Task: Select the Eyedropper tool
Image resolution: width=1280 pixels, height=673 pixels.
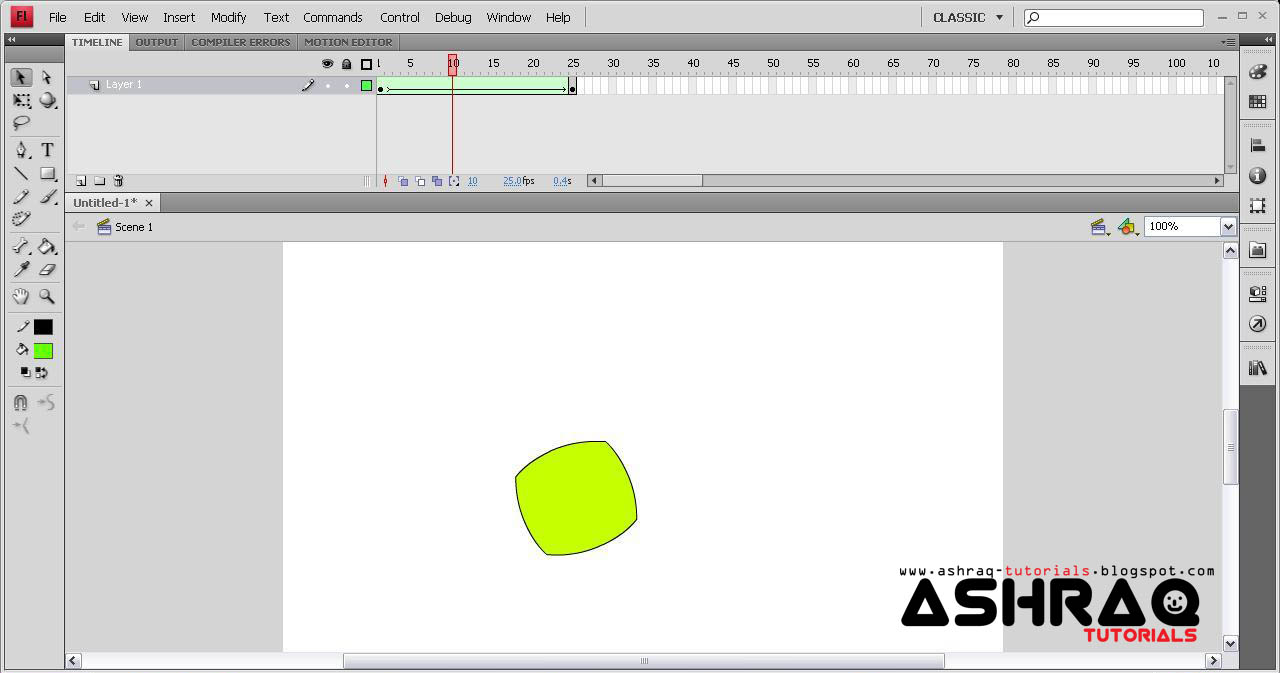Action: 21,269
